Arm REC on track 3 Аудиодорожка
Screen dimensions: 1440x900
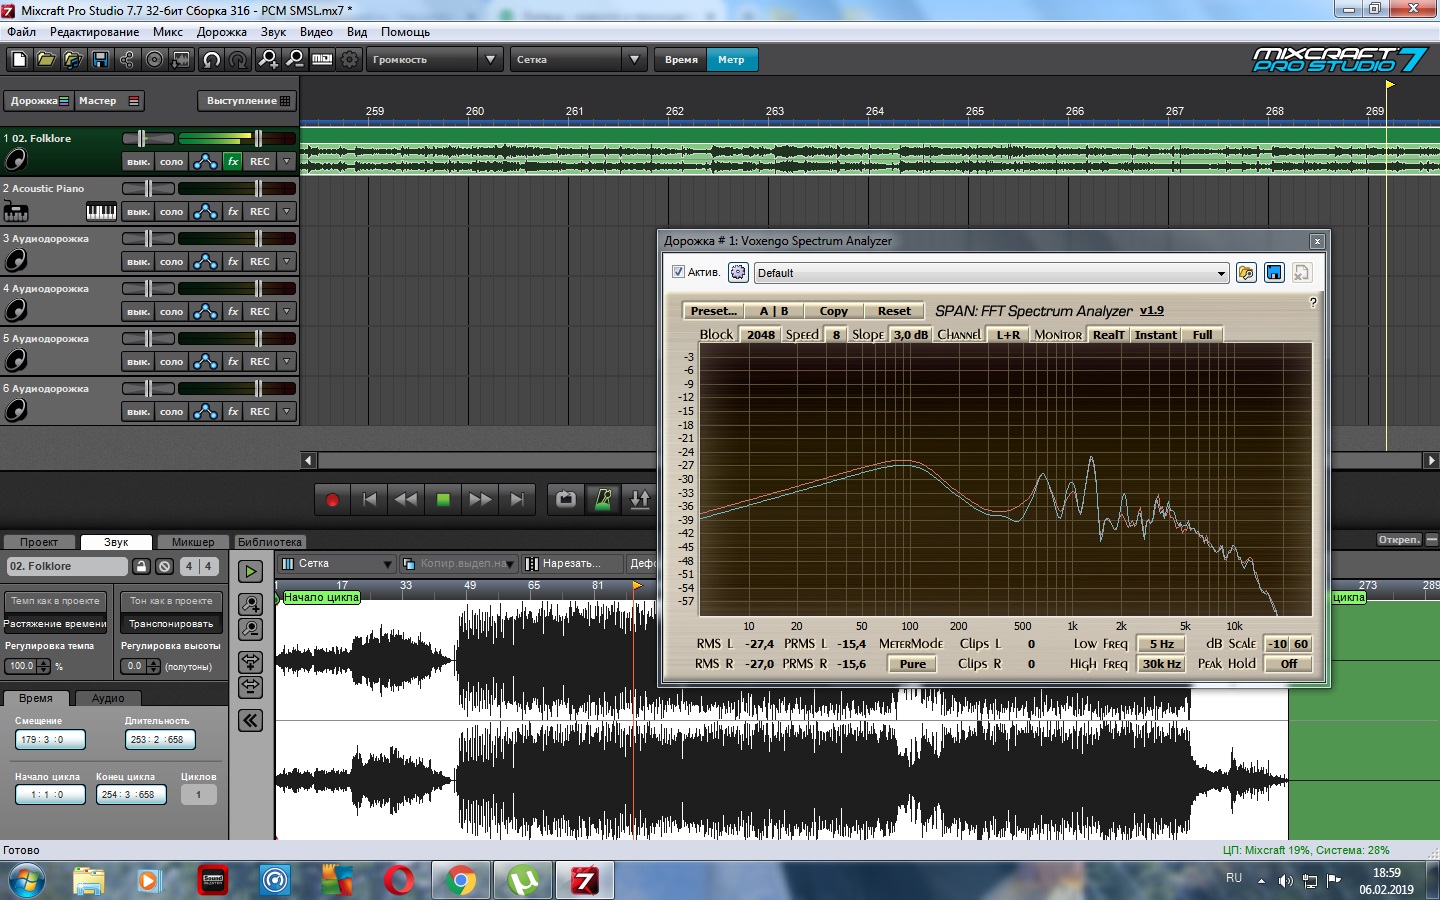click(x=260, y=261)
